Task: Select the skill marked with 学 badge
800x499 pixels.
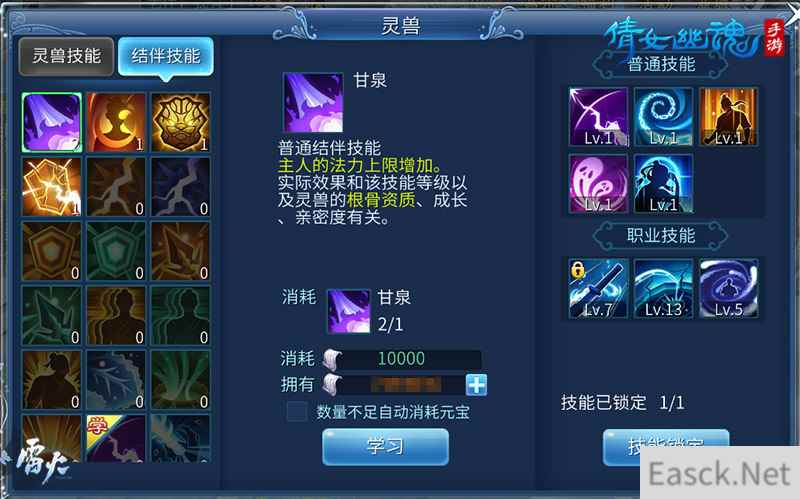Action: click(x=116, y=439)
